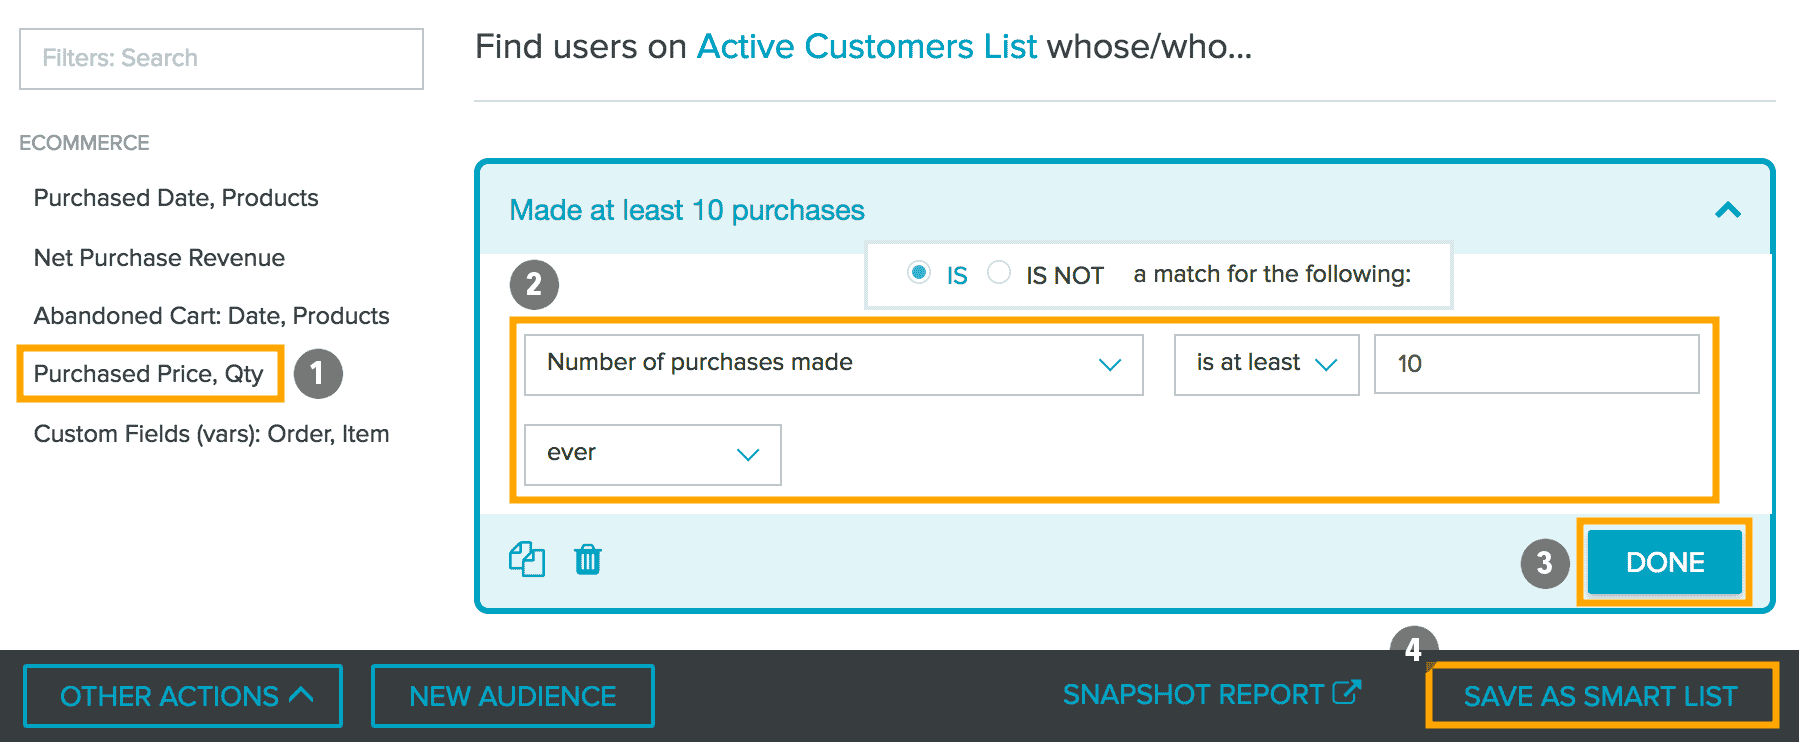The height and width of the screenshot is (743, 1799).
Task: Click the Filters search input field
Action: pyautogui.click(x=221, y=59)
